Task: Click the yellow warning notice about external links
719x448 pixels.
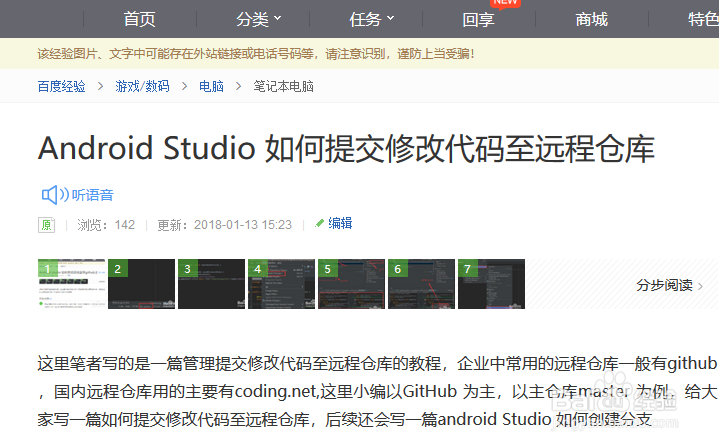Action: [256, 54]
